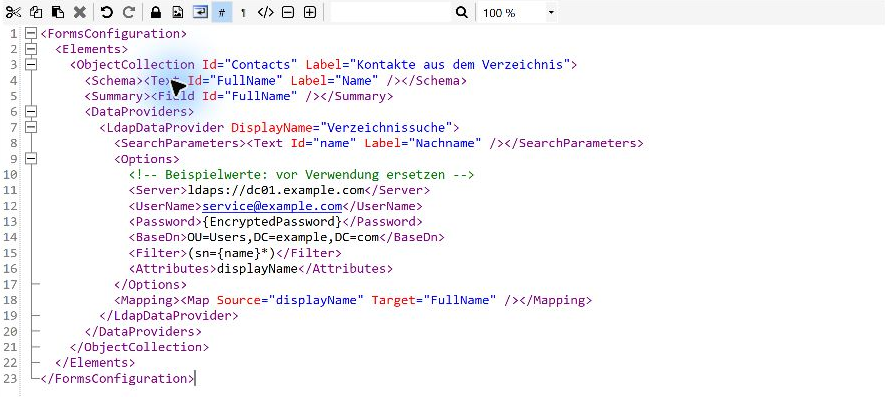Collapse the Elements fold on line 2
This screenshot has width=885, height=397.
coord(31,49)
